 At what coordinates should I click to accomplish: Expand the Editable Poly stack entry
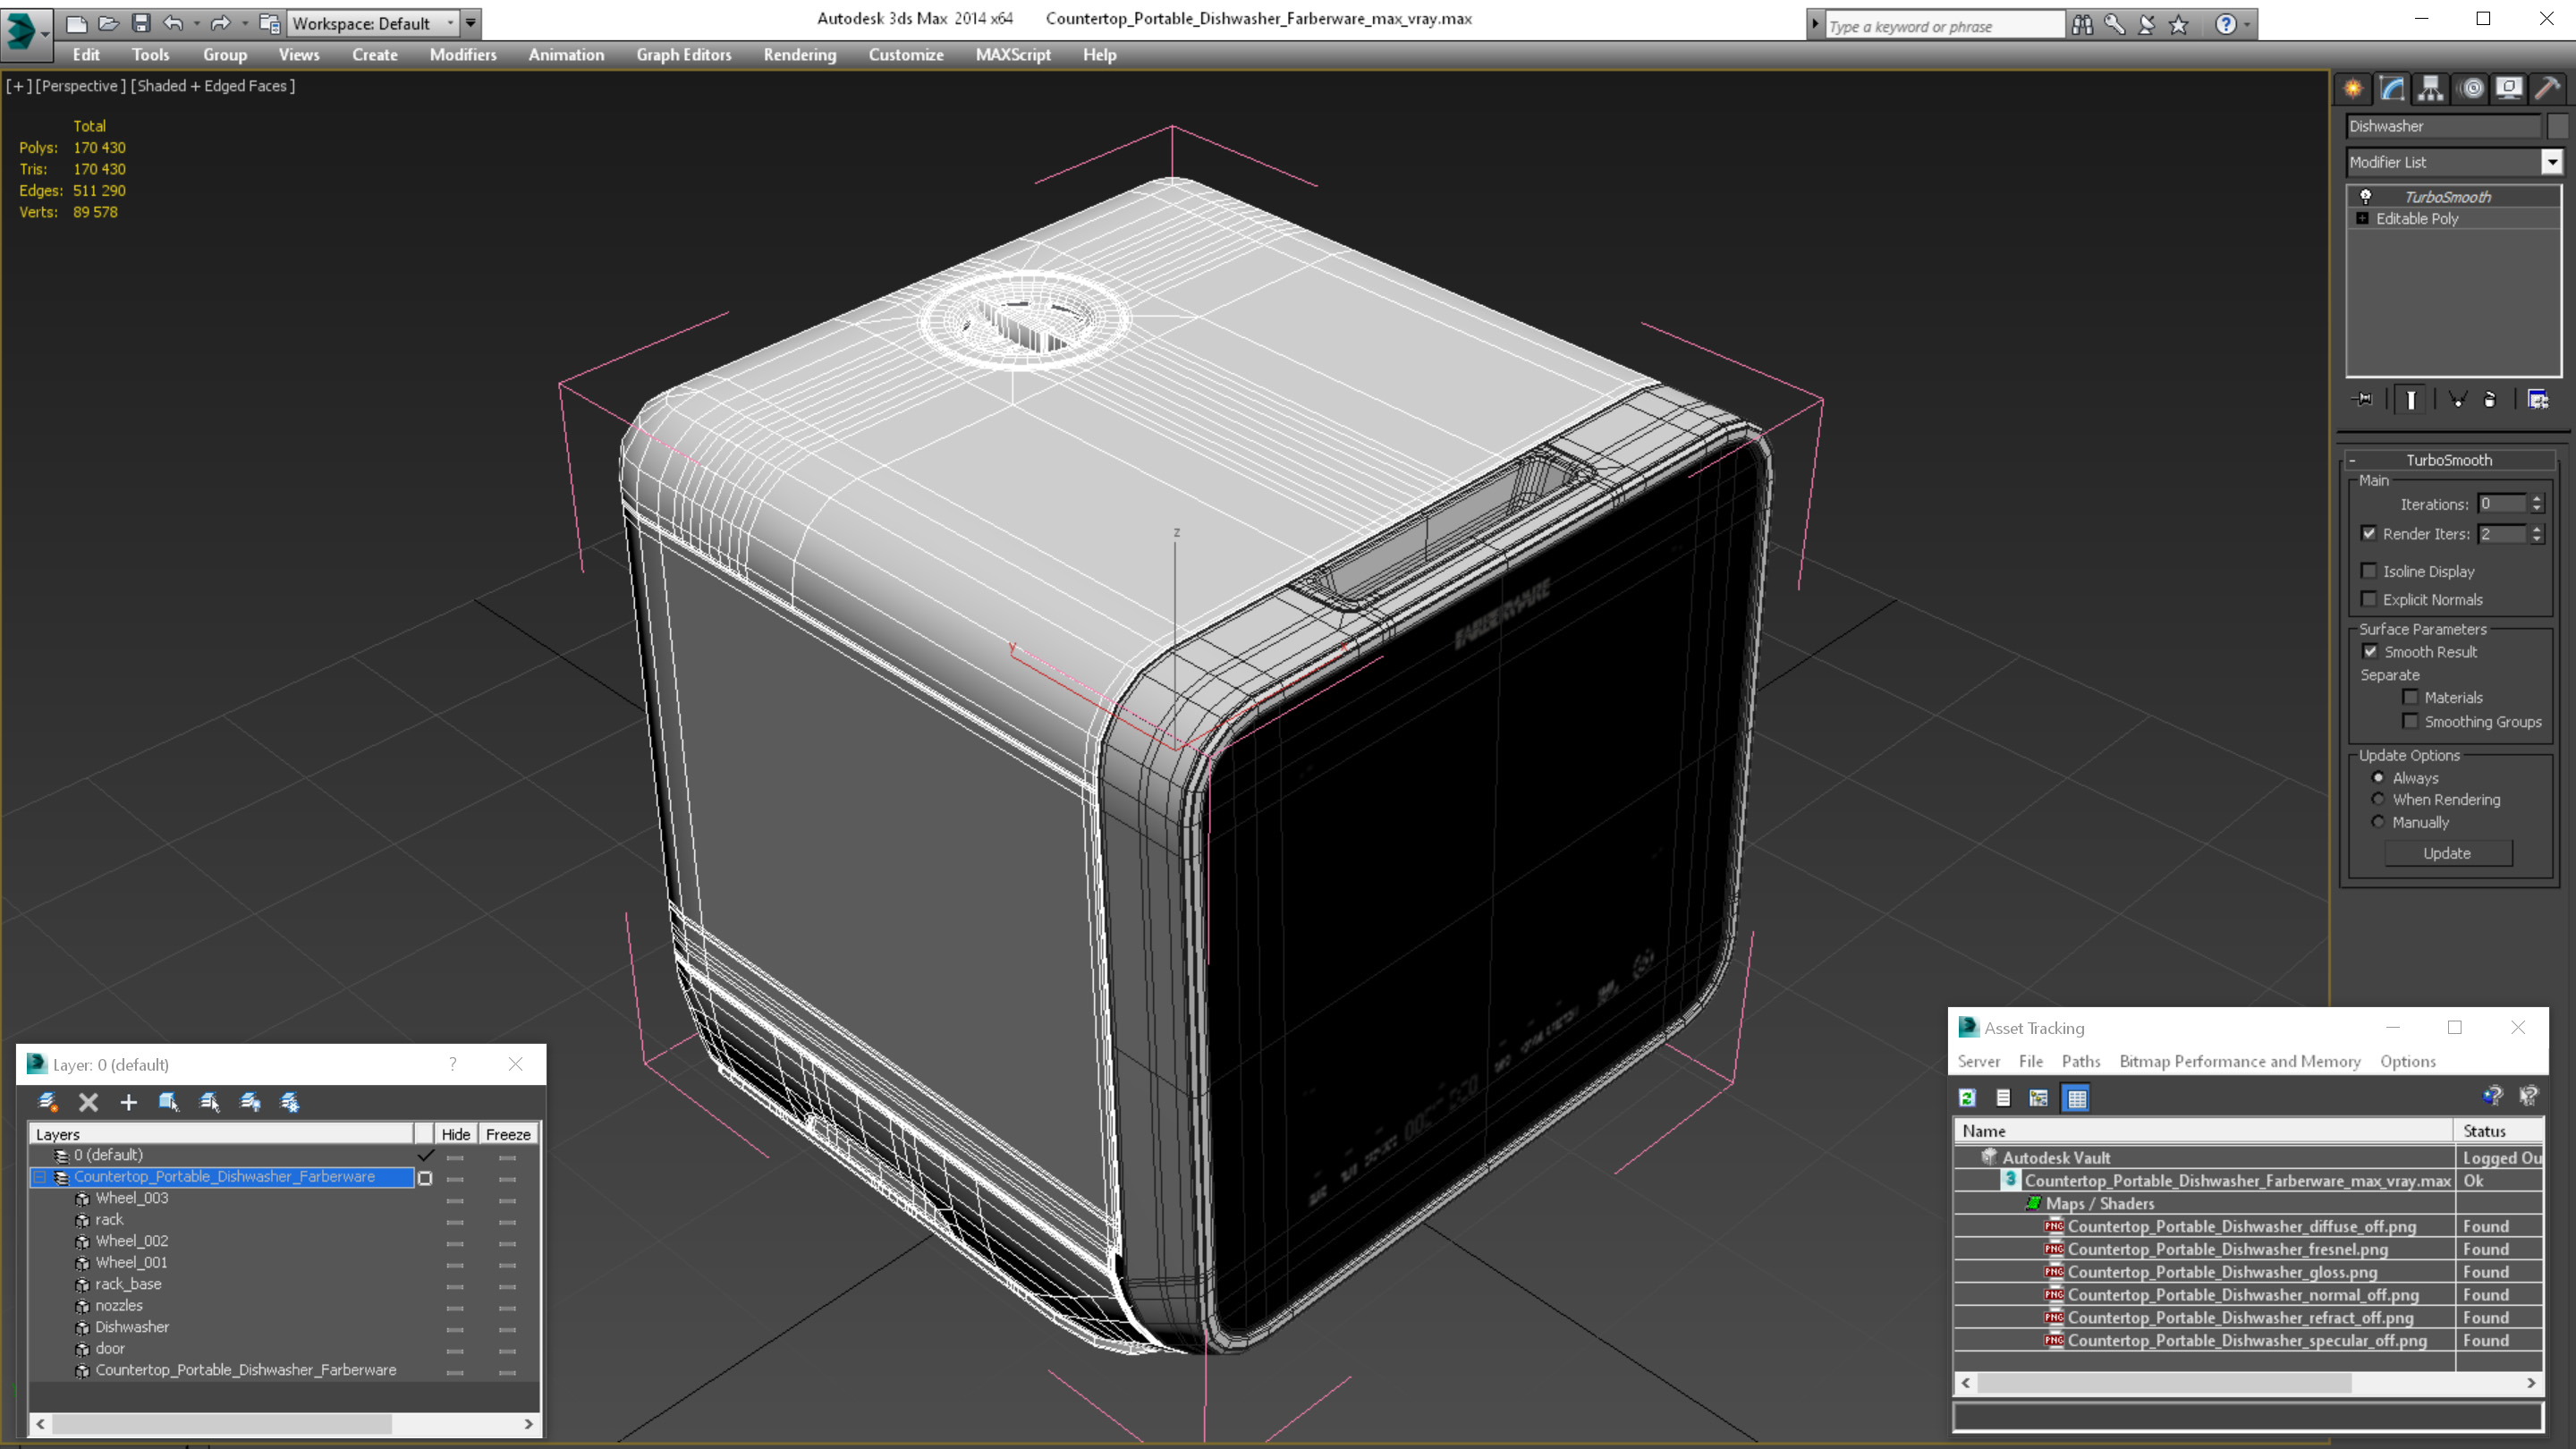click(x=2362, y=218)
